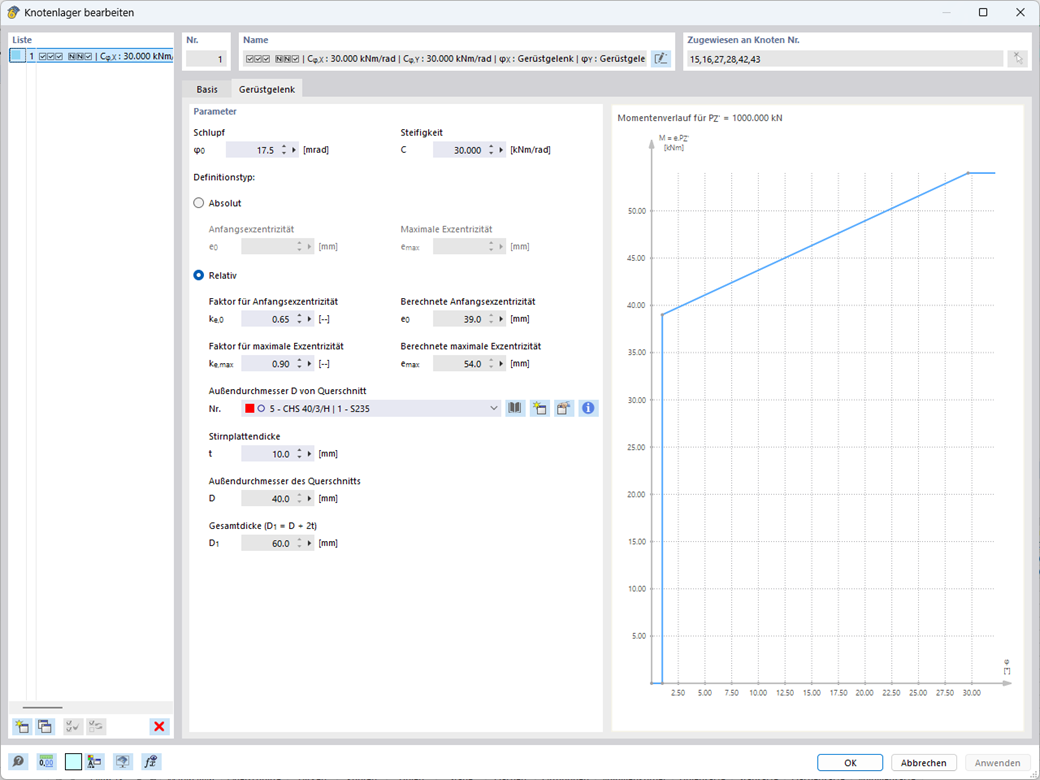Create new cross-section icon beside Nr. dropdown

(x=539, y=409)
